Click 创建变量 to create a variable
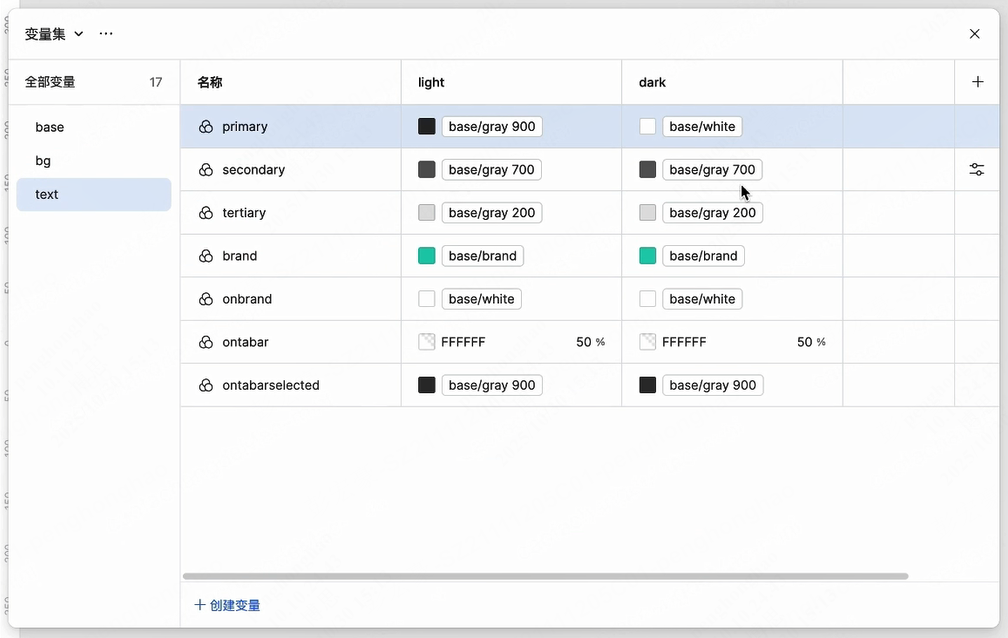Screen dimensions: 1008x638 (227, 605)
